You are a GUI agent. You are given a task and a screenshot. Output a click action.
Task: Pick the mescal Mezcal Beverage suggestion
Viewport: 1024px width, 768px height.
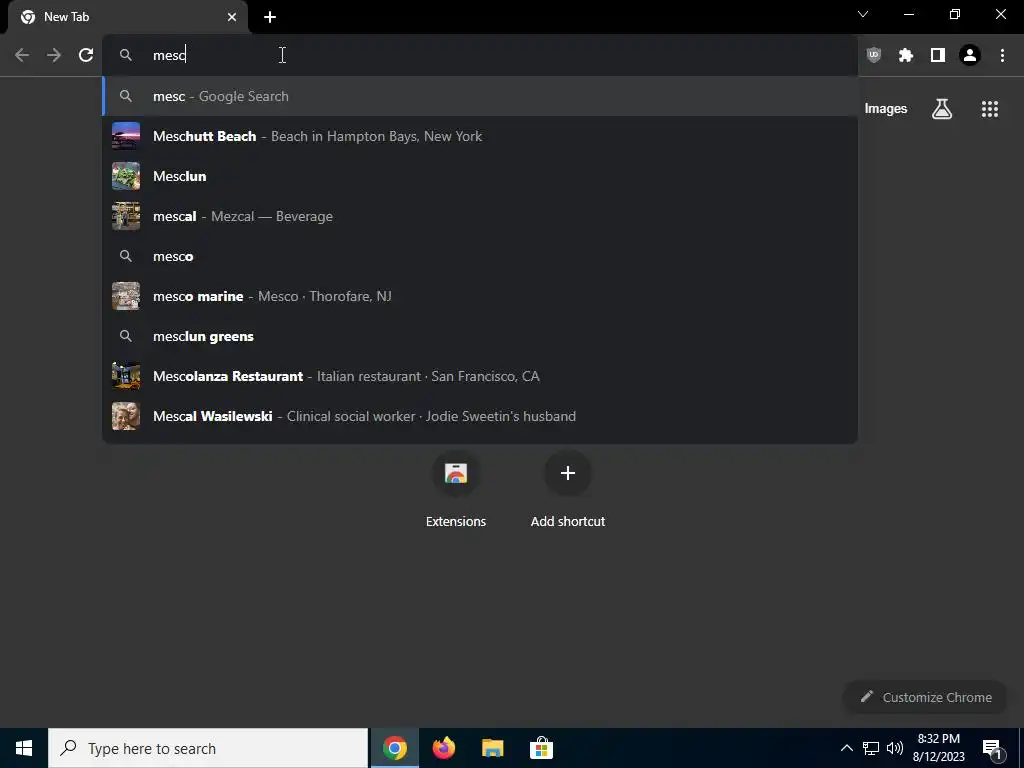pyautogui.click(x=480, y=216)
